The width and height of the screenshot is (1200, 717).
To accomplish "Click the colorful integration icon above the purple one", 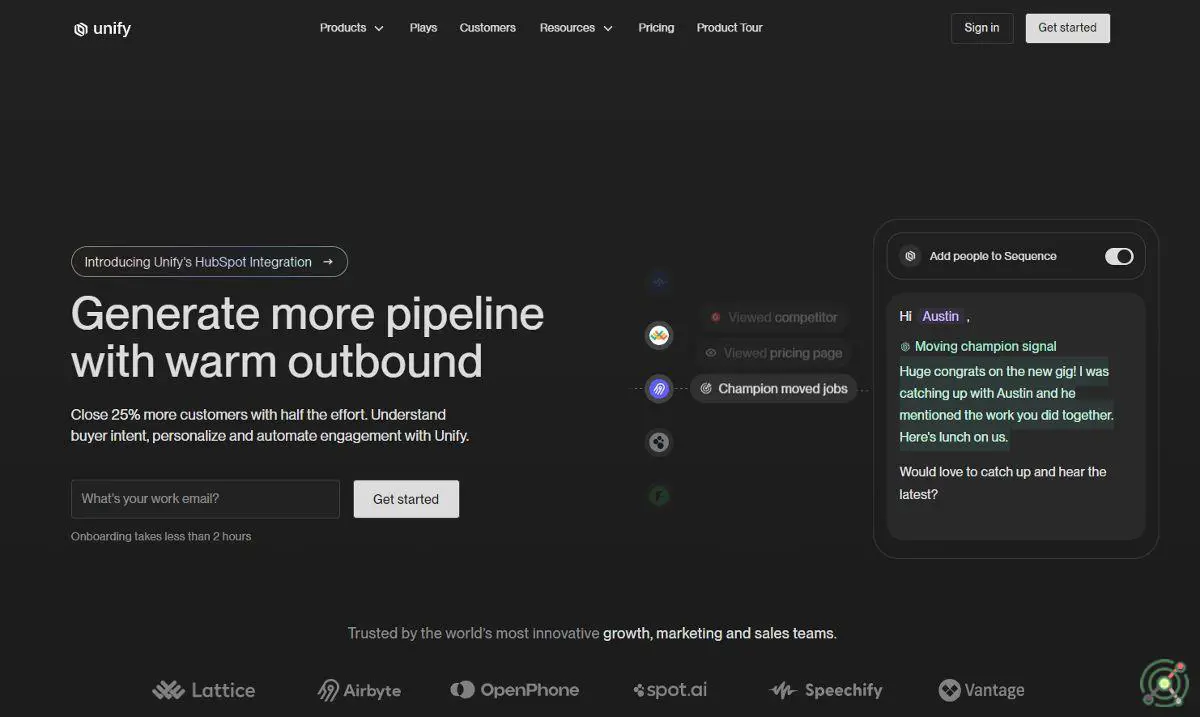I will (x=659, y=336).
